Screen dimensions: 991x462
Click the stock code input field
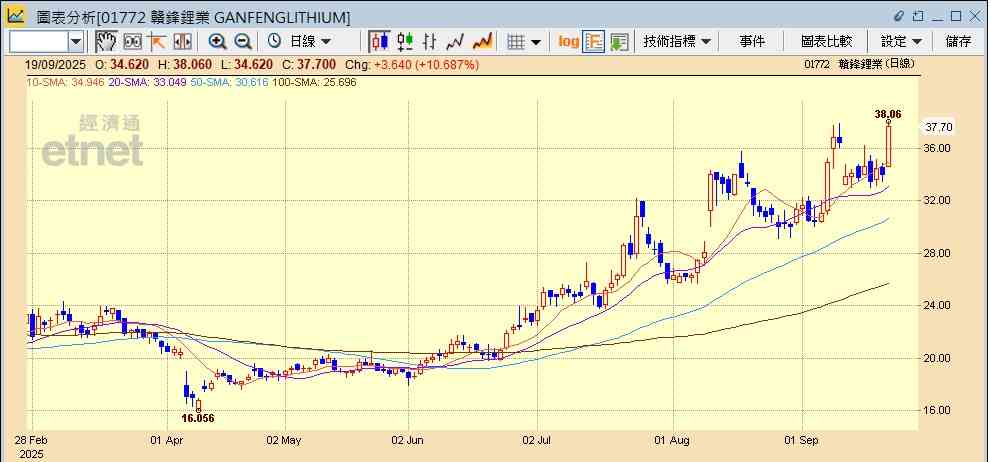(39, 42)
